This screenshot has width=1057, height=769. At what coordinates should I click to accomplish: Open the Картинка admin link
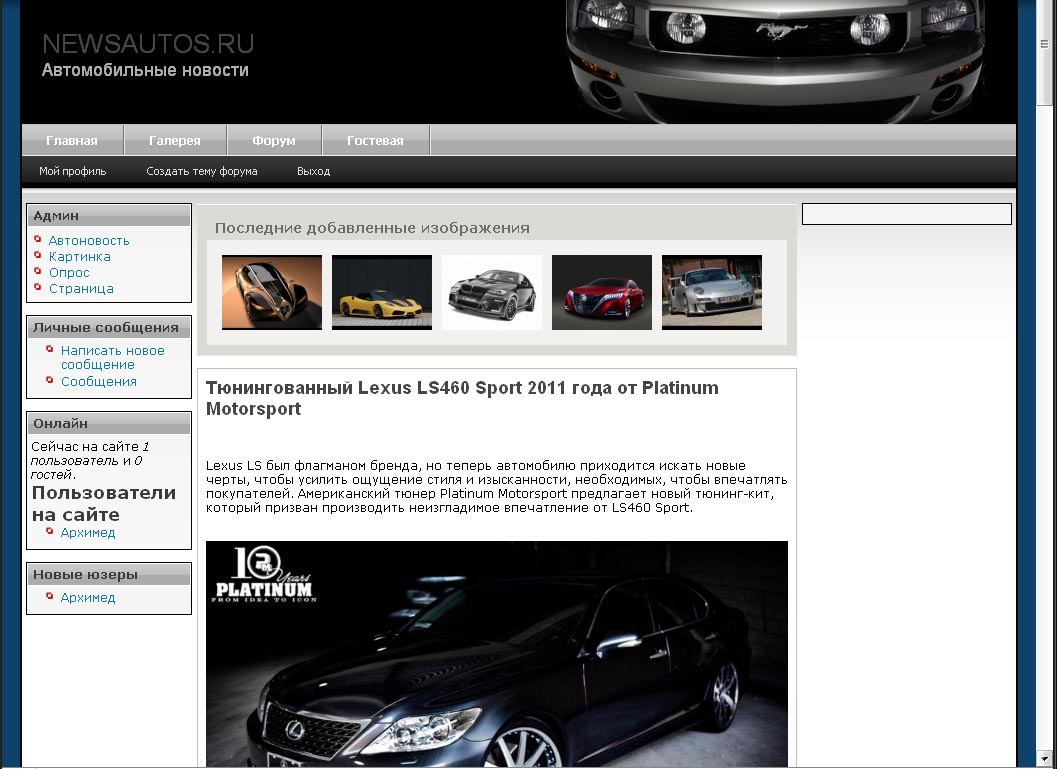click(x=80, y=257)
